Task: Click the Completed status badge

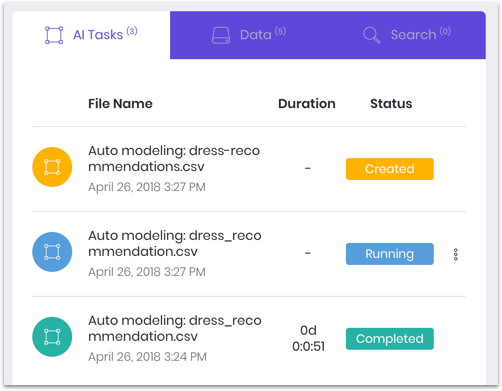Action: (390, 339)
